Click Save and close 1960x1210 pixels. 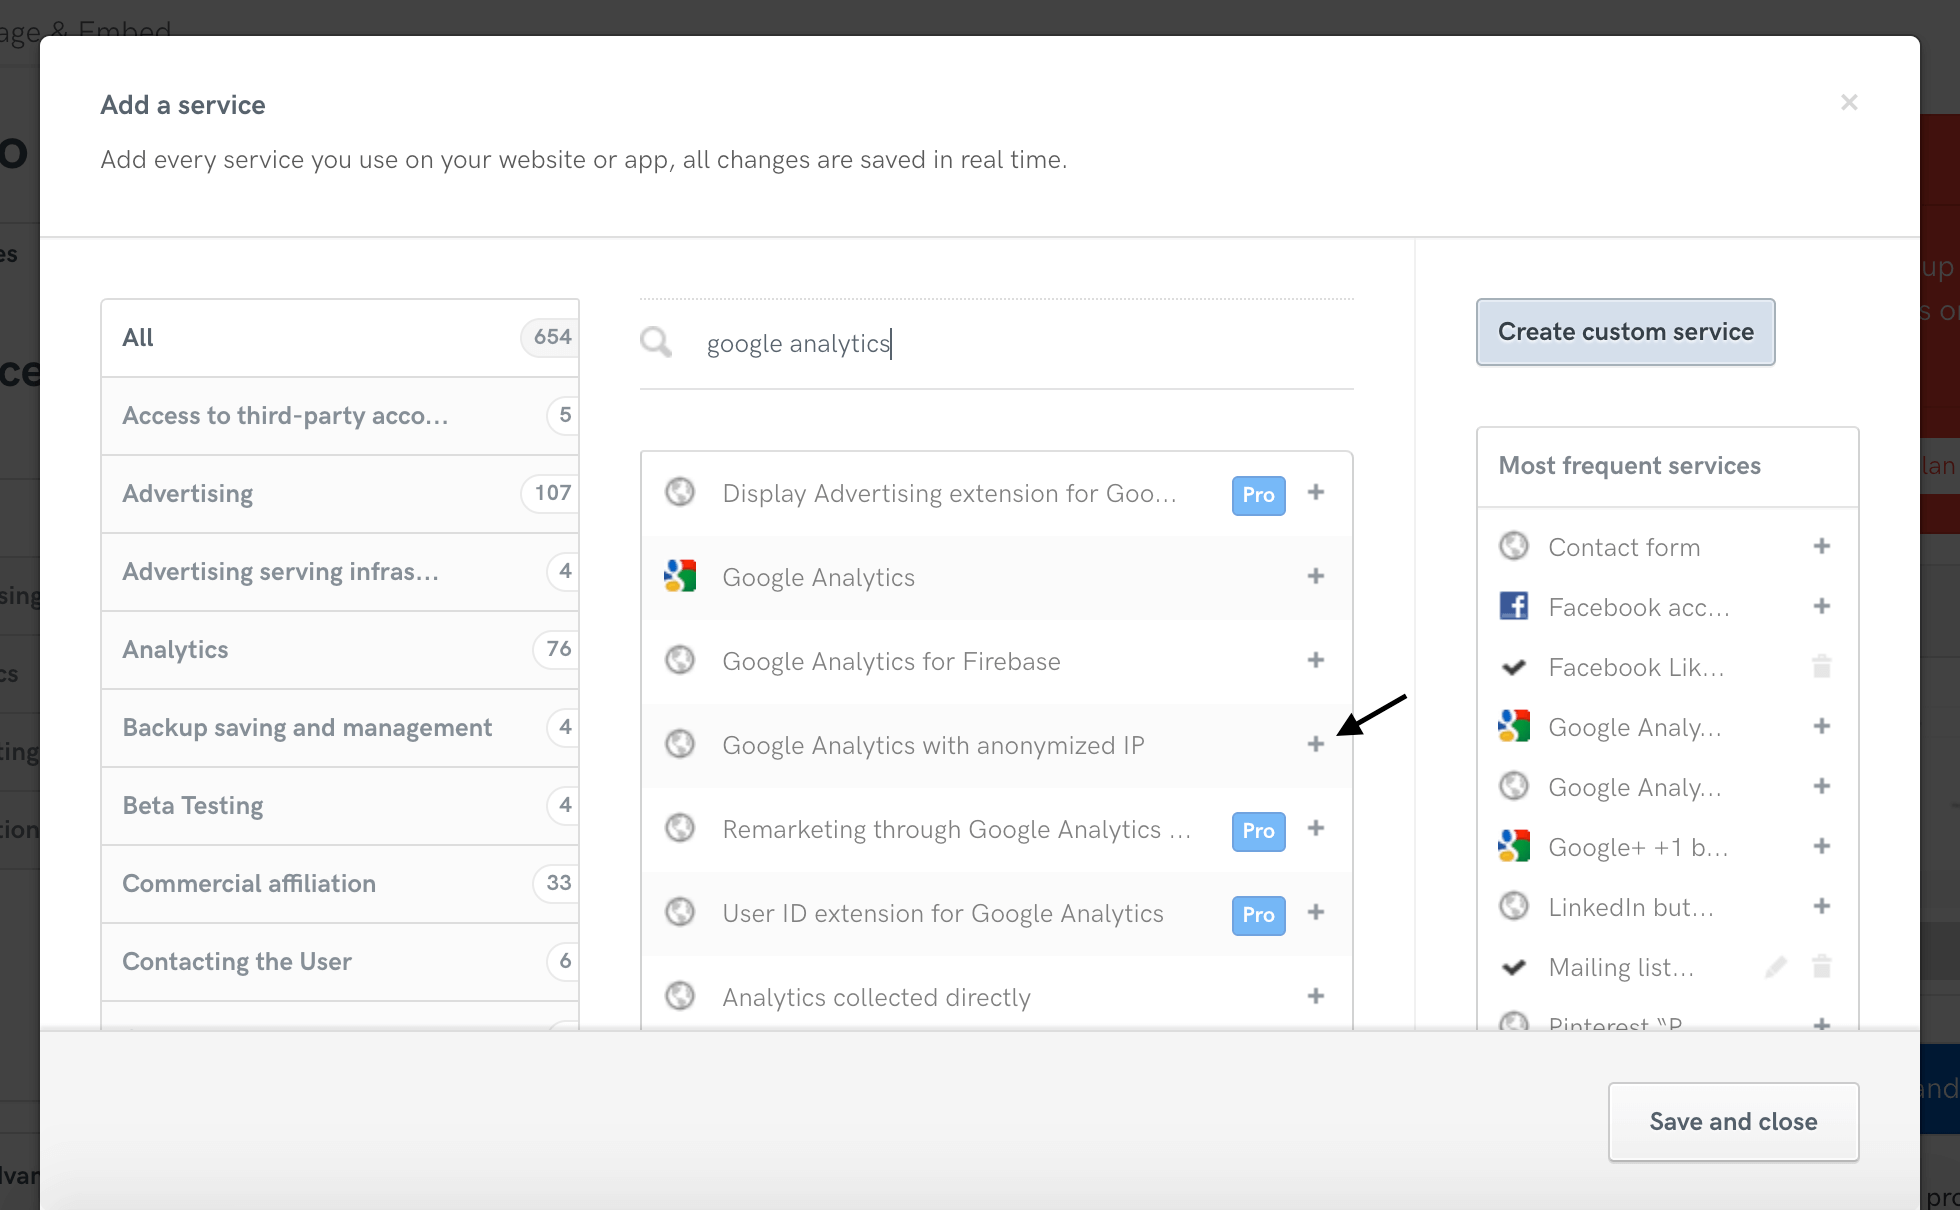click(1733, 1121)
